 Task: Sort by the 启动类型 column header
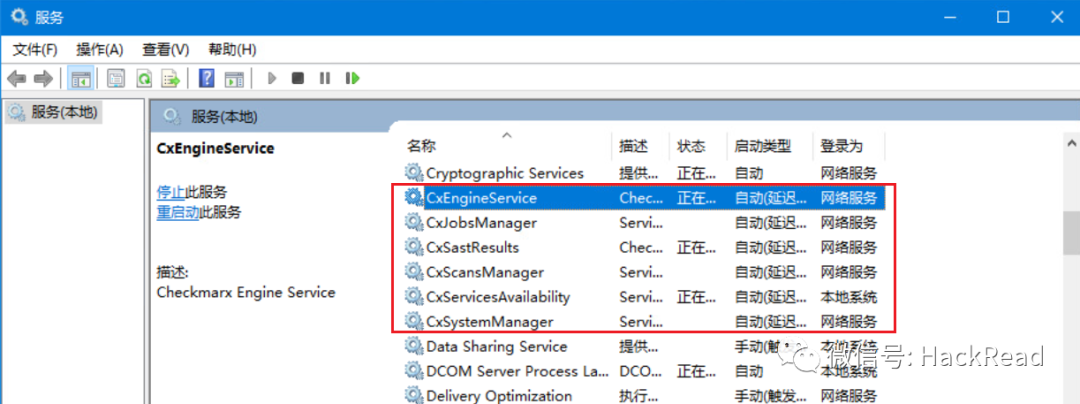(x=770, y=146)
